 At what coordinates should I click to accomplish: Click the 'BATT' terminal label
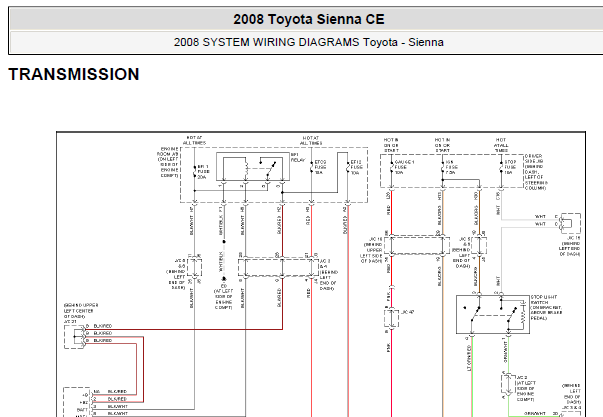(82, 410)
